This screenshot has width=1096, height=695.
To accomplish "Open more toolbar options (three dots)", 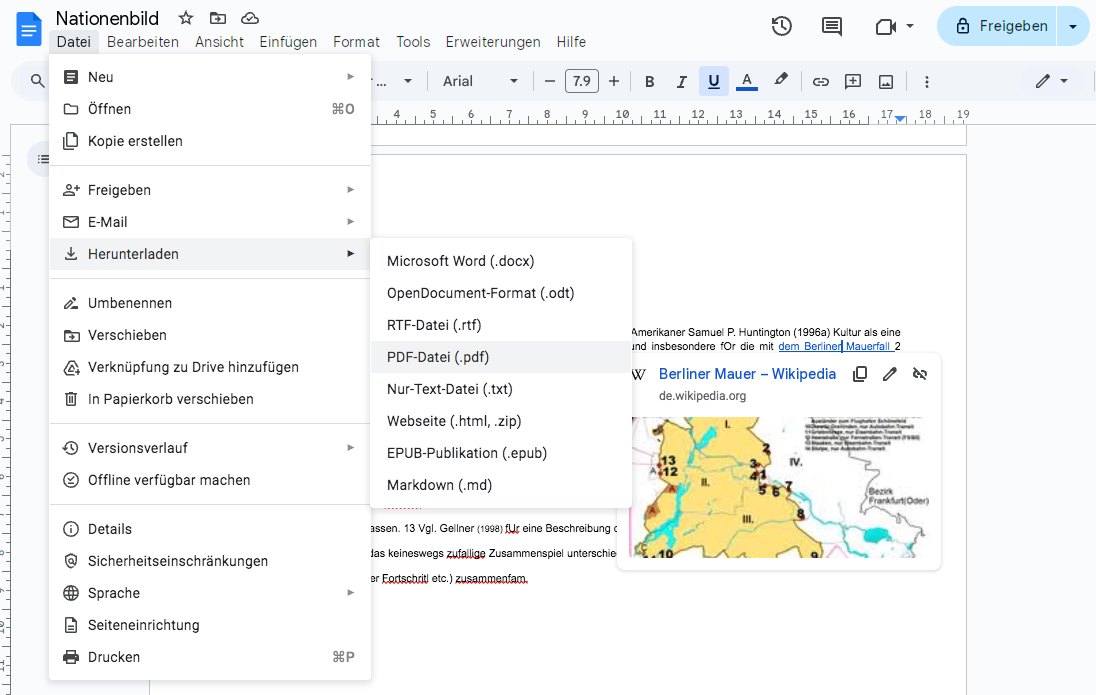I will 927,82.
